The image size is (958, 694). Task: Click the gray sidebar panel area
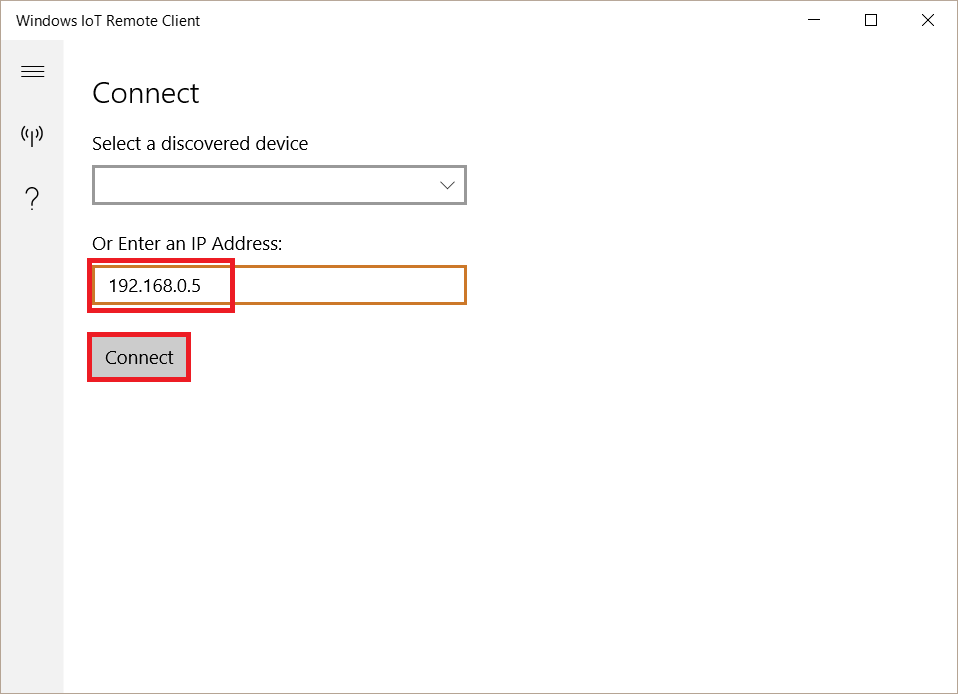point(32,450)
